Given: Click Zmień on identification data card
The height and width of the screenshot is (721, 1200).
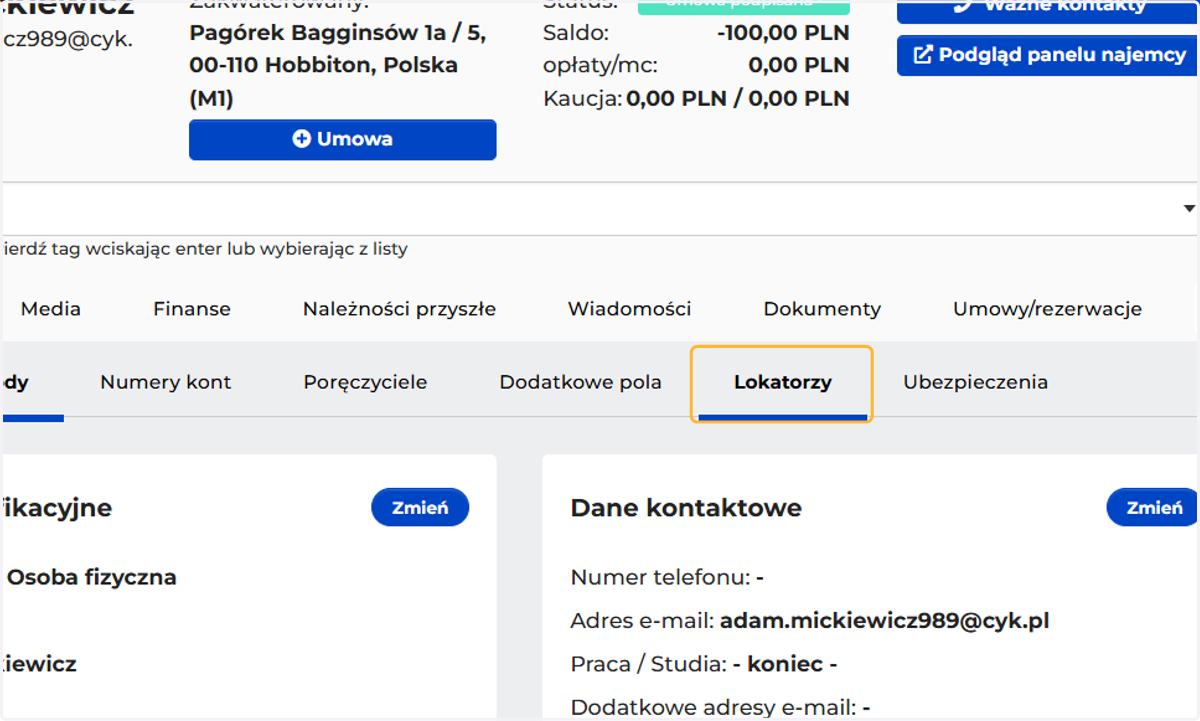Looking at the screenshot, I should coord(420,507).
